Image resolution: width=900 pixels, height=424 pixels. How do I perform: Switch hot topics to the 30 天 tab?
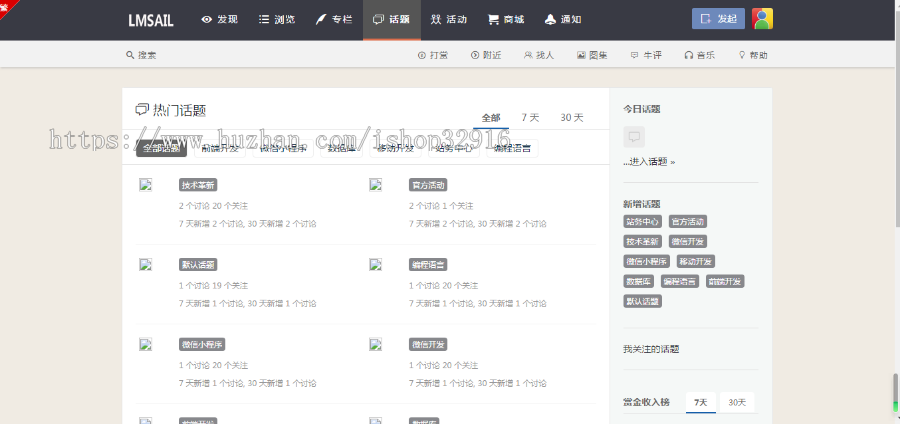click(572, 118)
